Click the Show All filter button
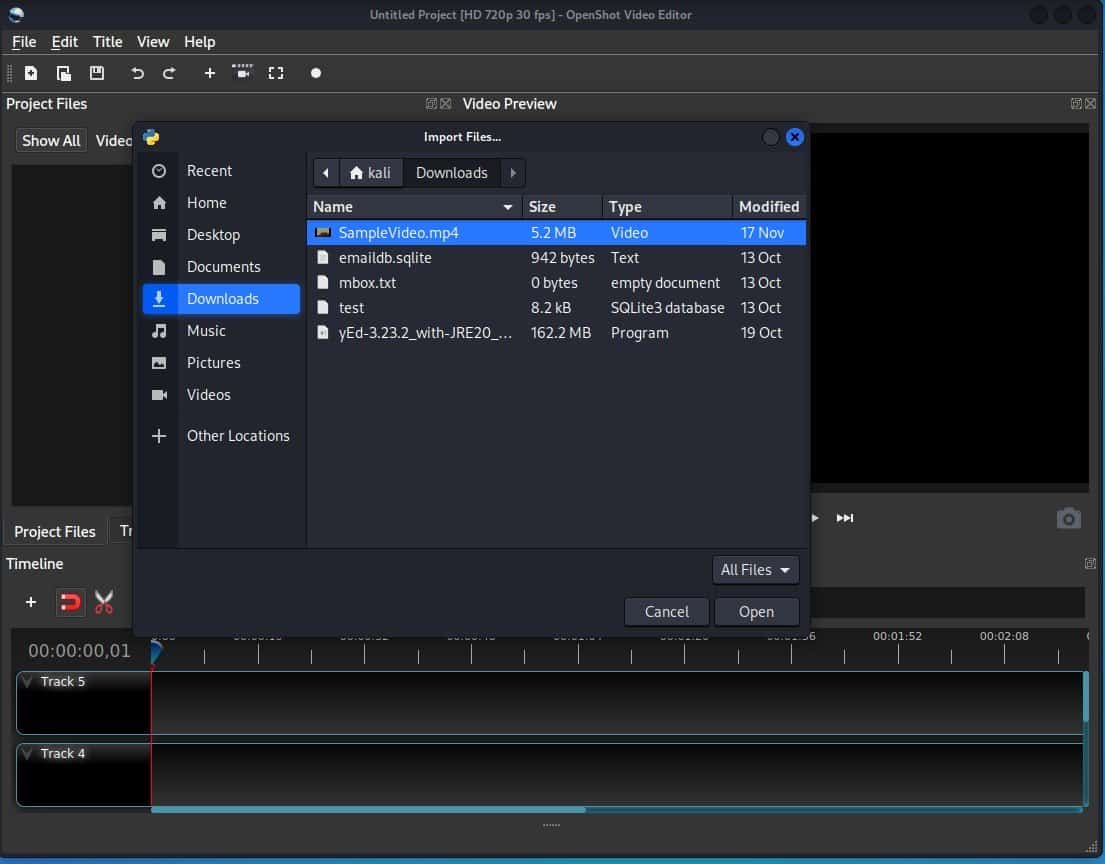The image size is (1105, 864). tap(51, 140)
